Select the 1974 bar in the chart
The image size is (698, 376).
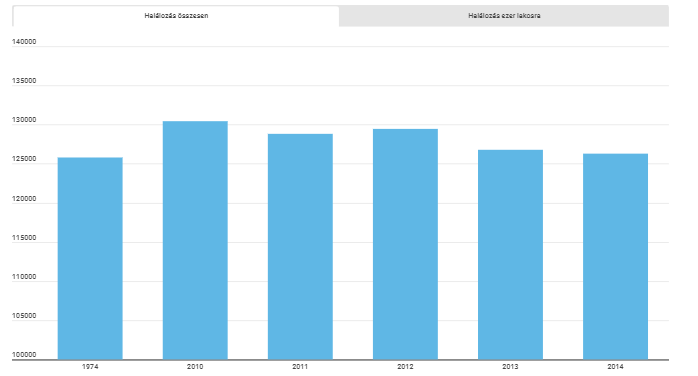(90, 258)
